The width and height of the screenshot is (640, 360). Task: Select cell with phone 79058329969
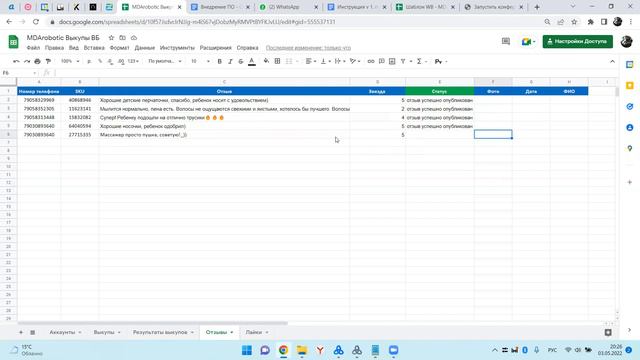(39, 100)
